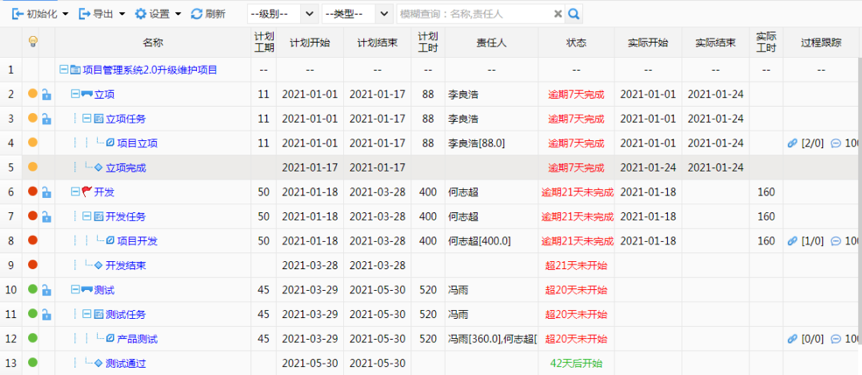Click [0/0] tracking count in 产品测试 row
The width and height of the screenshot is (862, 375).
coord(813,339)
